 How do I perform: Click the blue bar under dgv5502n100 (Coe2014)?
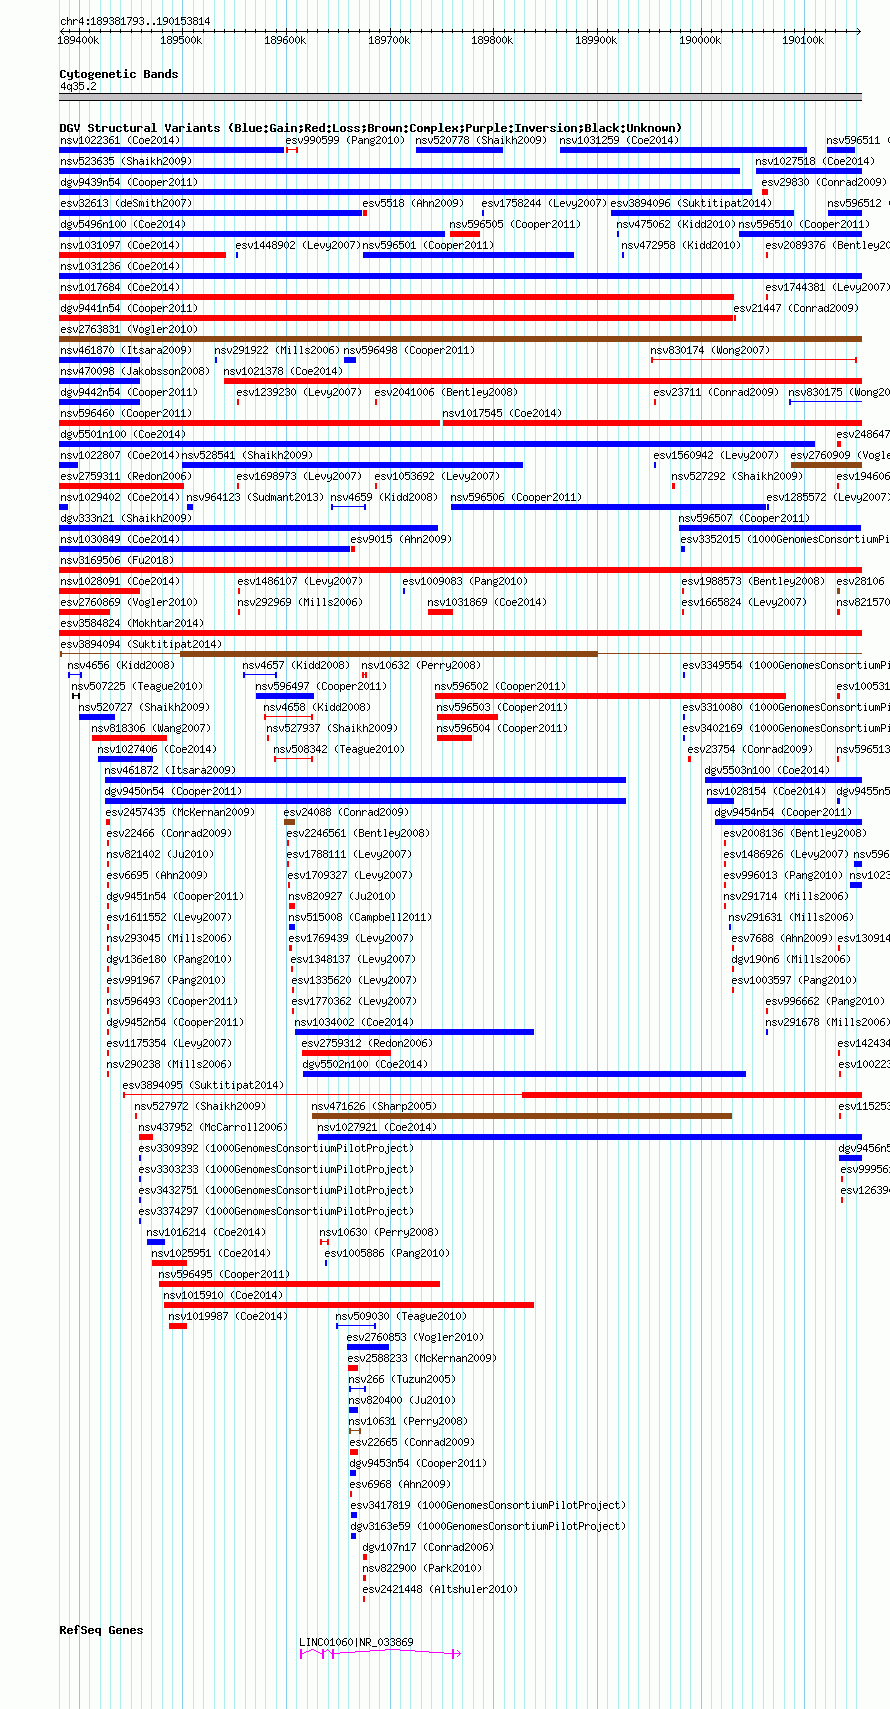tap(524, 1074)
